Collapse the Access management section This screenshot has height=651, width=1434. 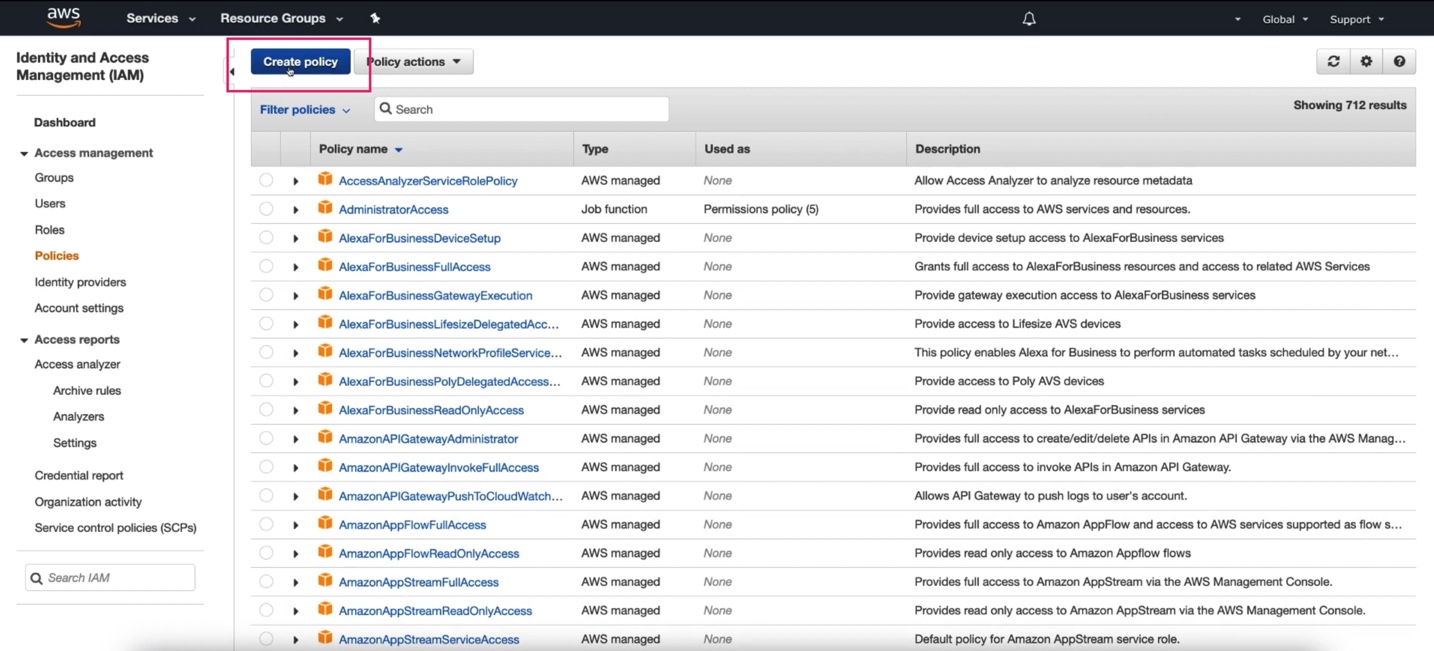point(24,154)
